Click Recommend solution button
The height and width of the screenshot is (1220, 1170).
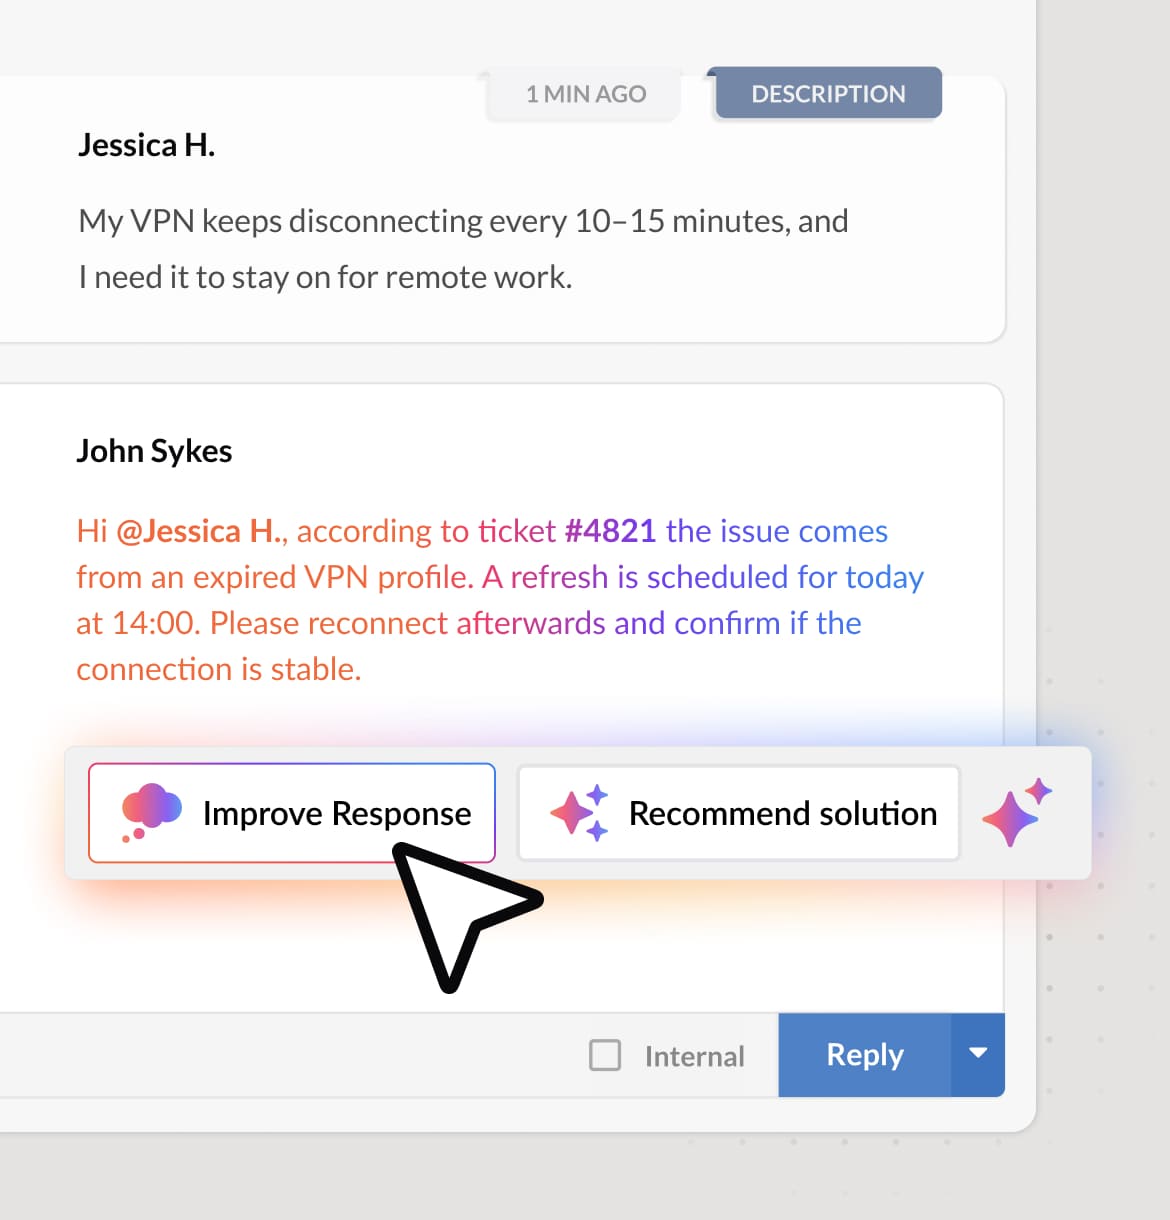(x=739, y=813)
